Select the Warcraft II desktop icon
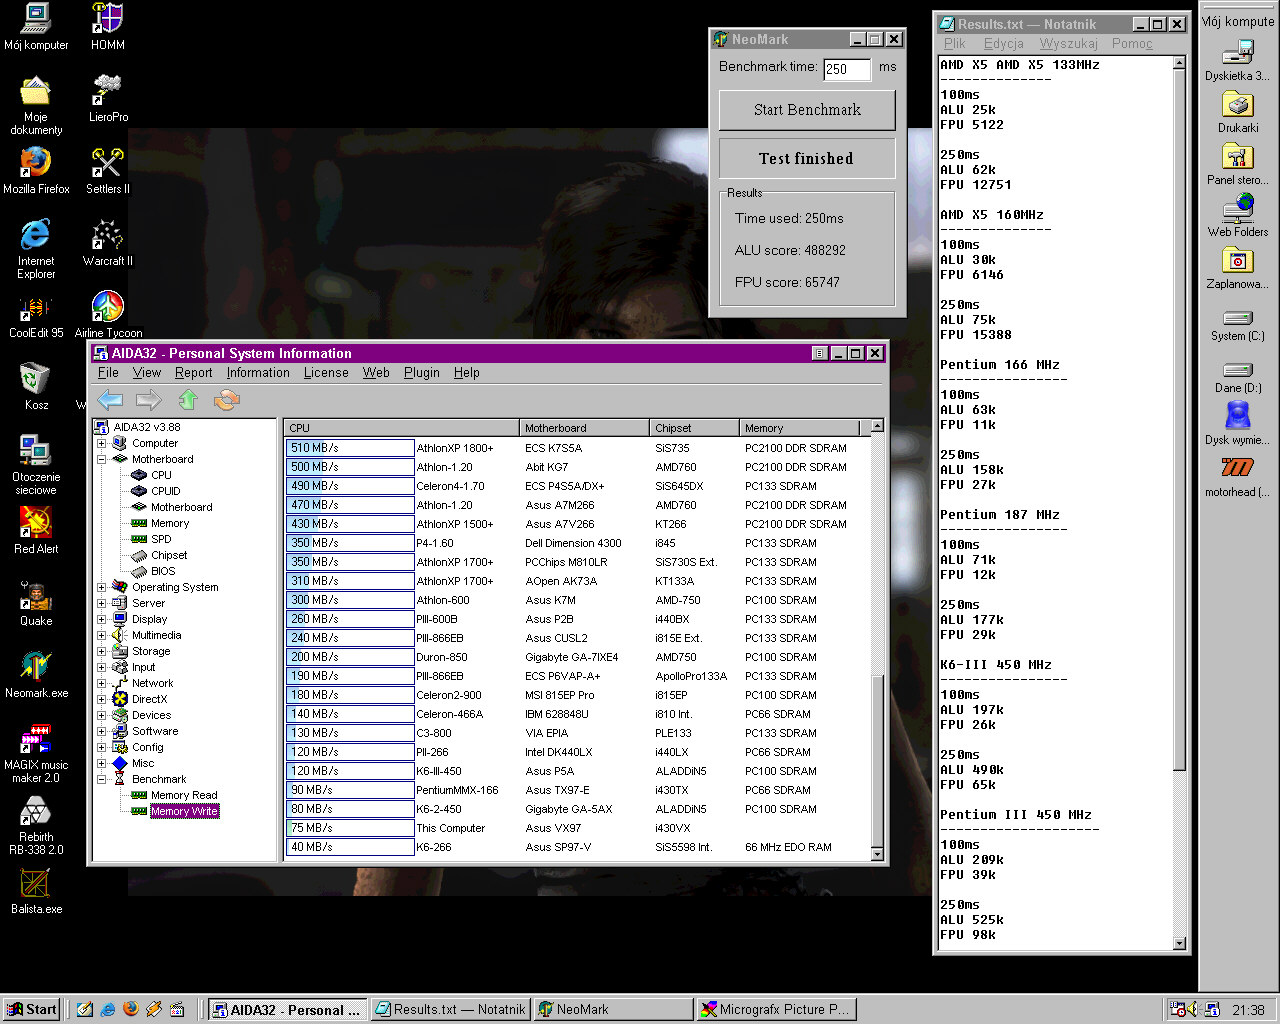The height and width of the screenshot is (1024, 1280). click(108, 242)
